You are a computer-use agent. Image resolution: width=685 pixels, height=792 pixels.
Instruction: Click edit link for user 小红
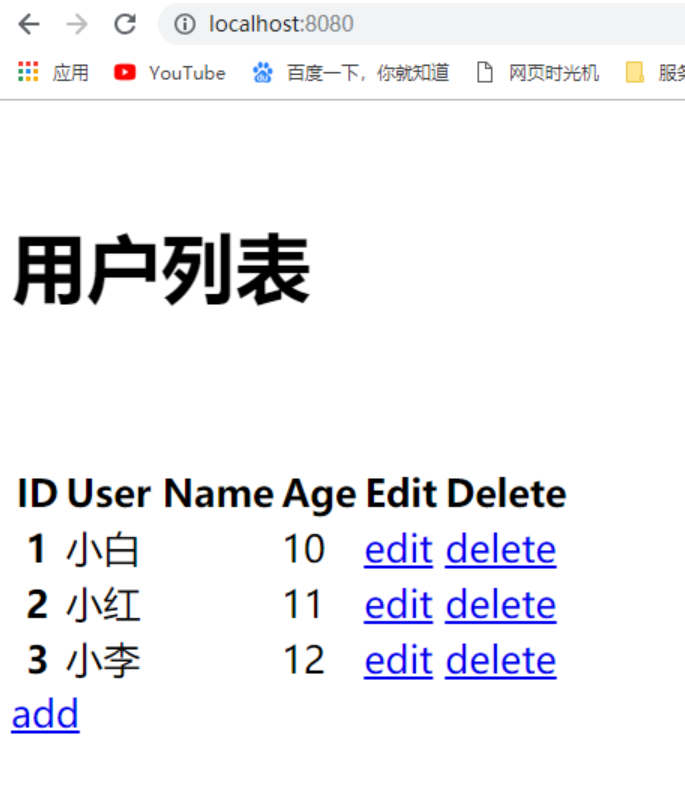pos(399,605)
